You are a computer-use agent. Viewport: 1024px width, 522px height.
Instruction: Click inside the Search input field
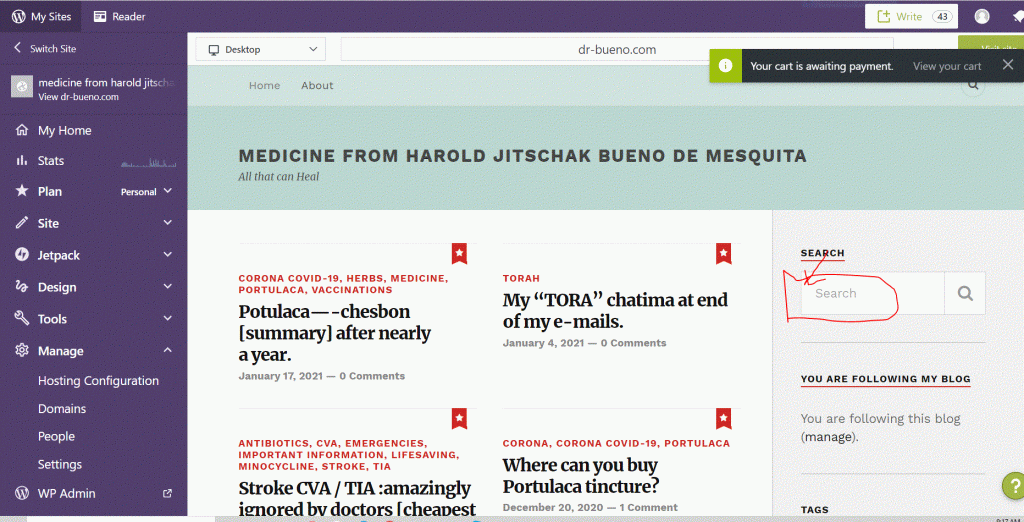click(x=872, y=294)
